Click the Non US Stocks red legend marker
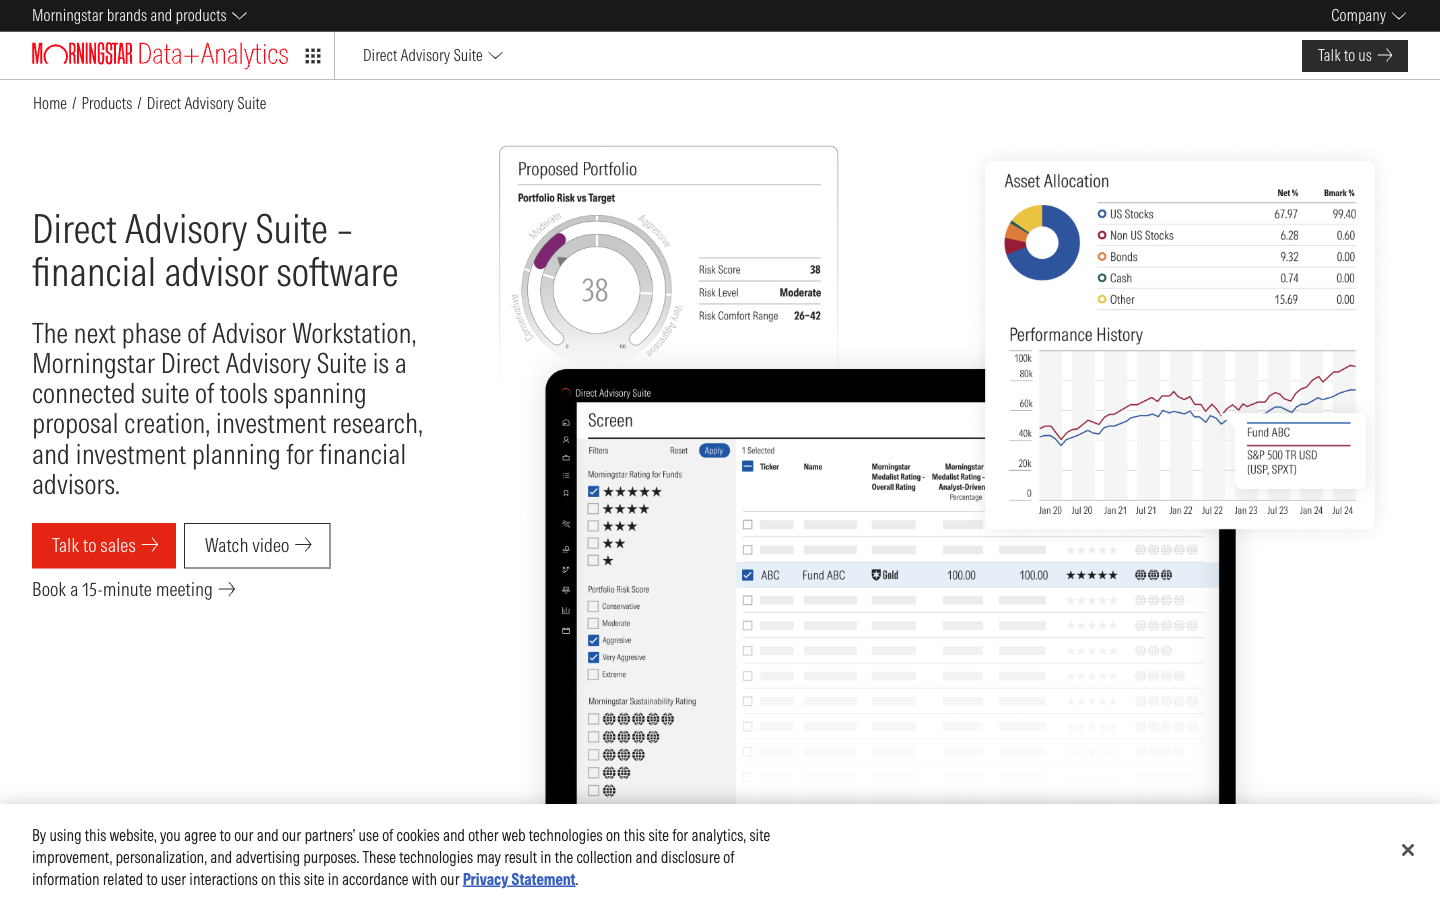The image size is (1440, 900). (1102, 236)
